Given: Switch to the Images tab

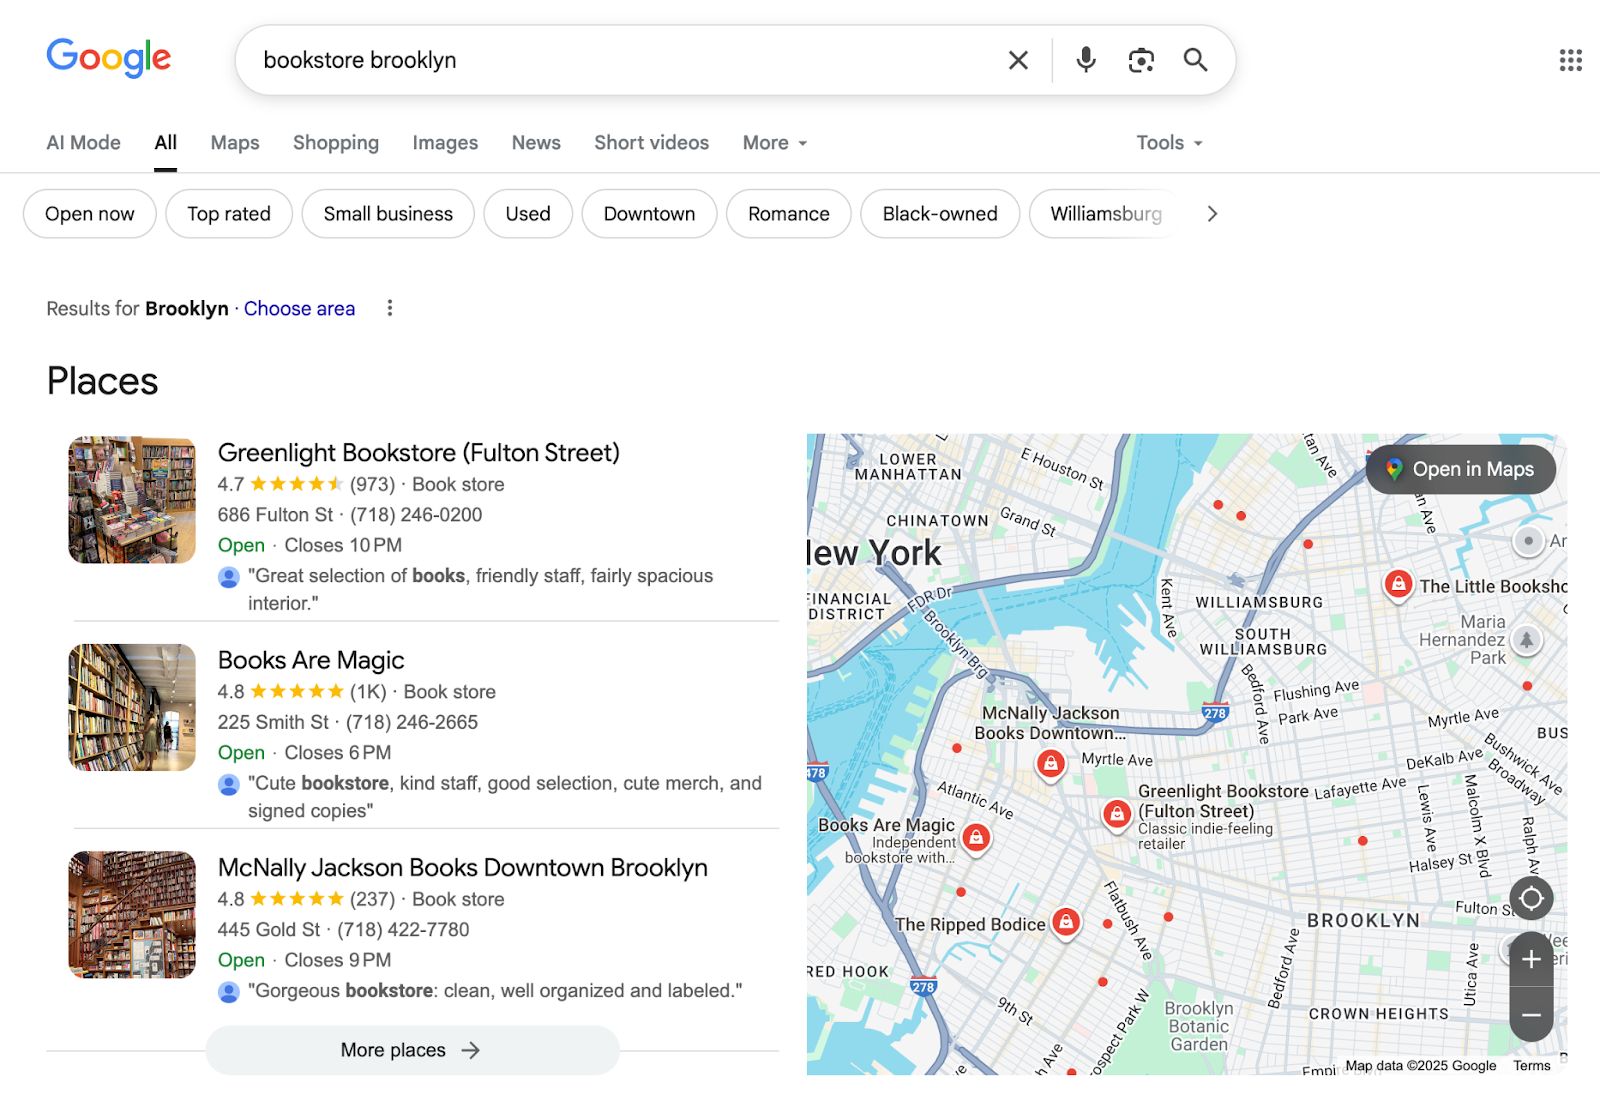Looking at the screenshot, I should click(x=445, y=143).
